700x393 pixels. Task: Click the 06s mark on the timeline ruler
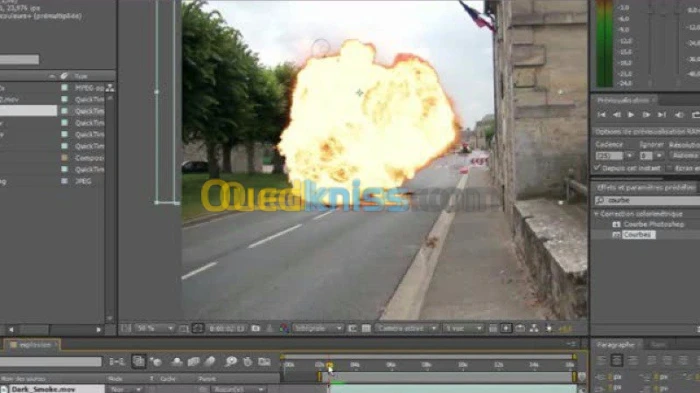point(390,365)
